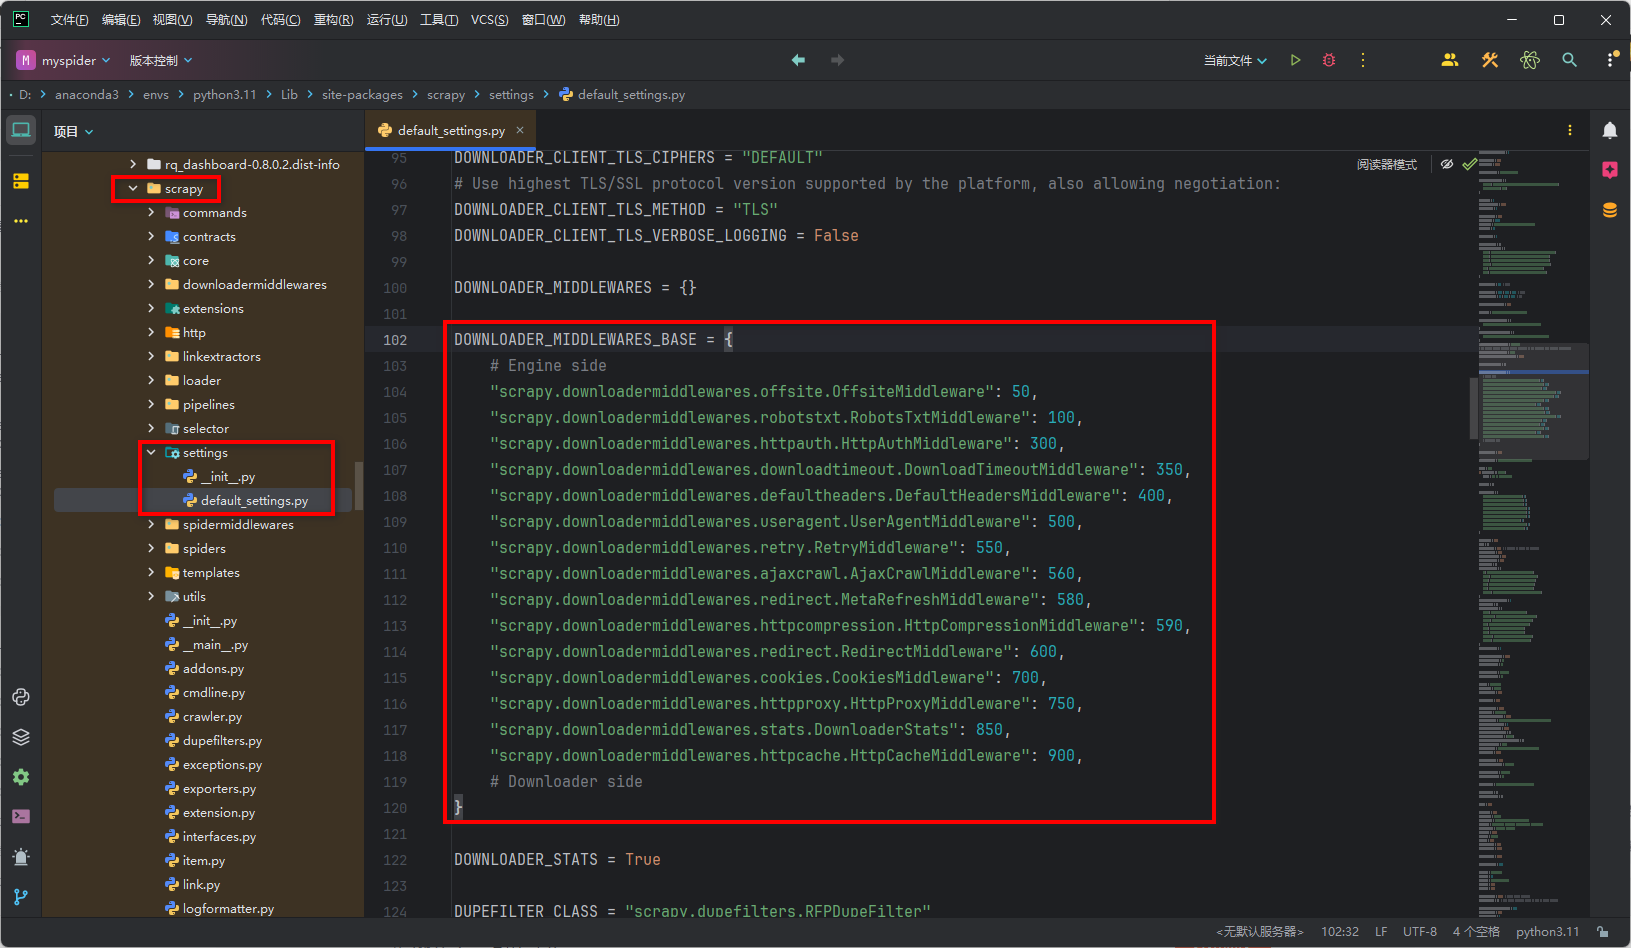Open the Python Packages tool window icon
This screenshot has width=1631, height=948.
point(21,738)
